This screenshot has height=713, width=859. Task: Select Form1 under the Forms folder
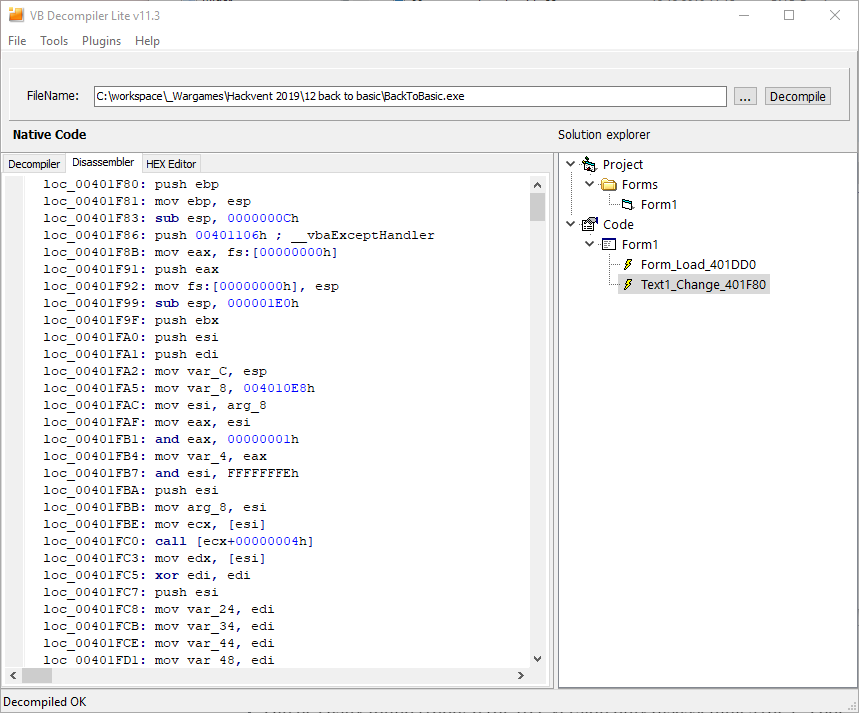(658, 204)
